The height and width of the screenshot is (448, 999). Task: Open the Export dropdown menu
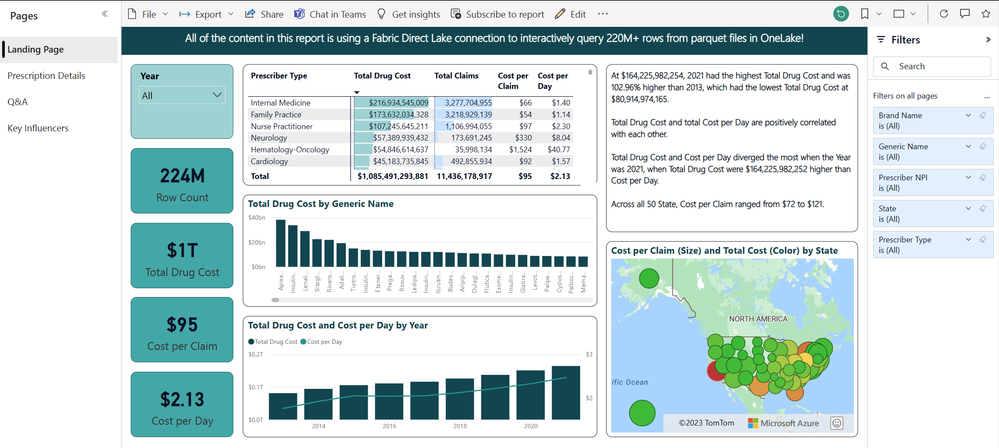coord(206,14)
